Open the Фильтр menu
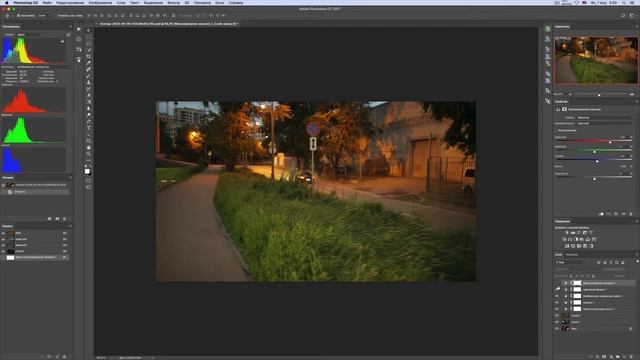The height and width of the screenshot is (360, 640). 173,2
